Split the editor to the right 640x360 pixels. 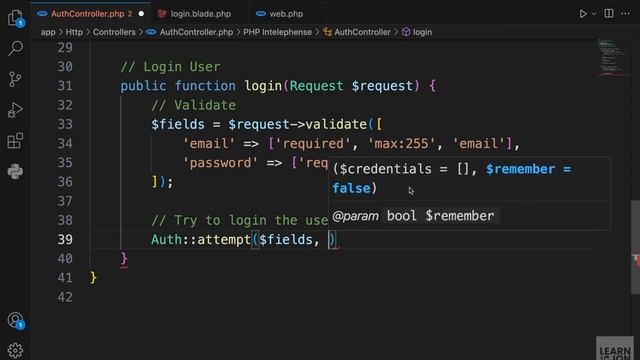point(609,13)
